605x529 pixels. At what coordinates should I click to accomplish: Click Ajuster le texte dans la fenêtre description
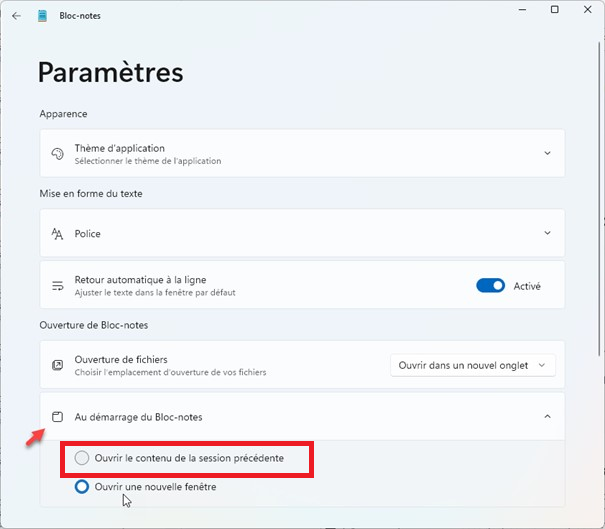155,292
